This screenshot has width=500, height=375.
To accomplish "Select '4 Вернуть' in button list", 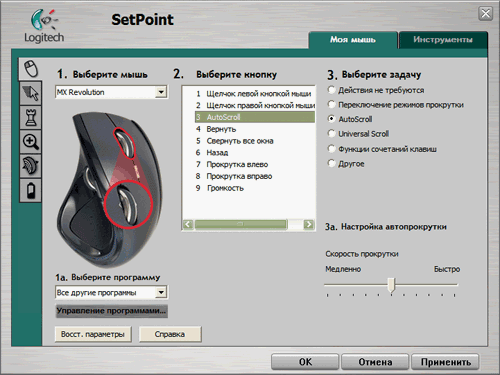I will tap(255, 129).
